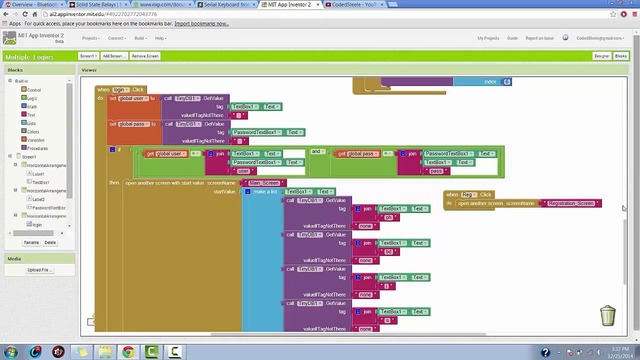This screenshot has height=360, width=640.
Task: Click the Rename button
Action: point(31,242)
